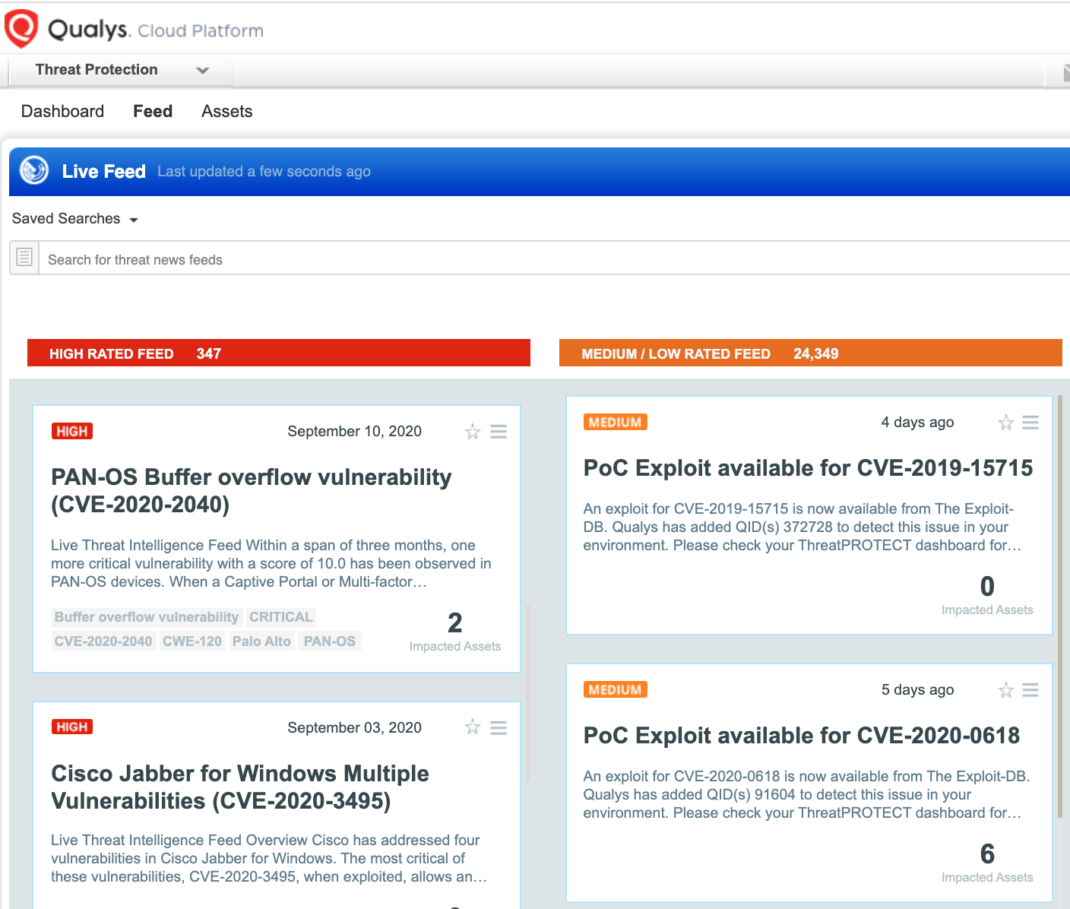Click the September 03, 2020 date
1070x909 pixels.
(x=354, y=727)
